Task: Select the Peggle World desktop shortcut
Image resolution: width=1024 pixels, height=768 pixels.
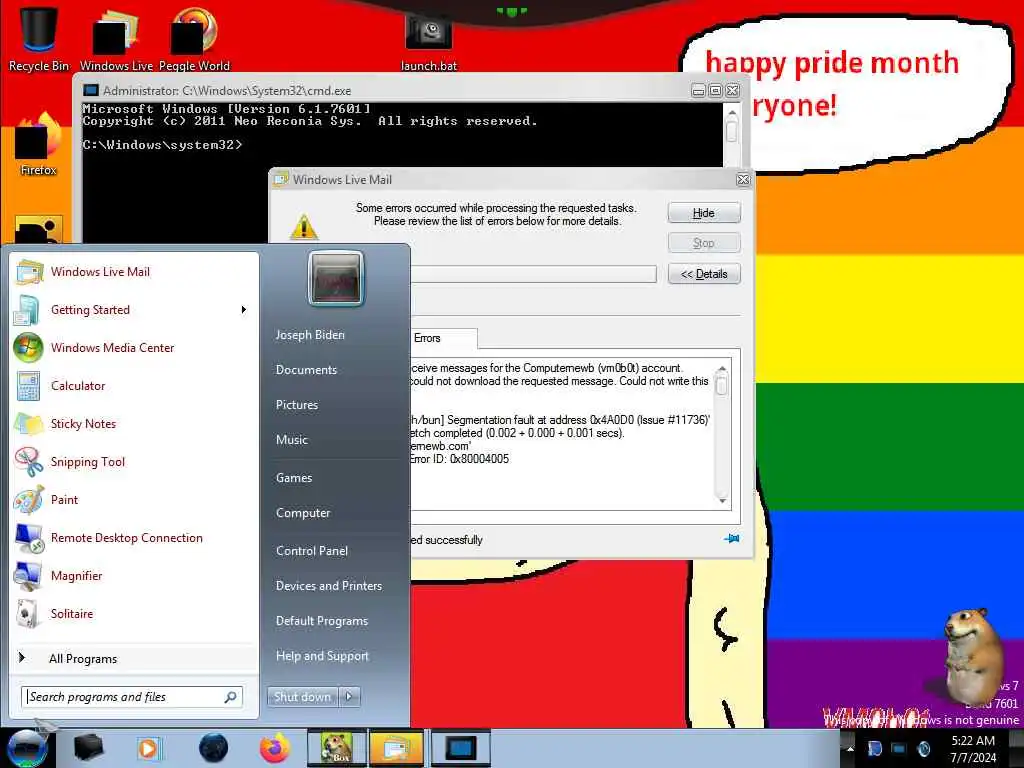Action: point(194,38)
